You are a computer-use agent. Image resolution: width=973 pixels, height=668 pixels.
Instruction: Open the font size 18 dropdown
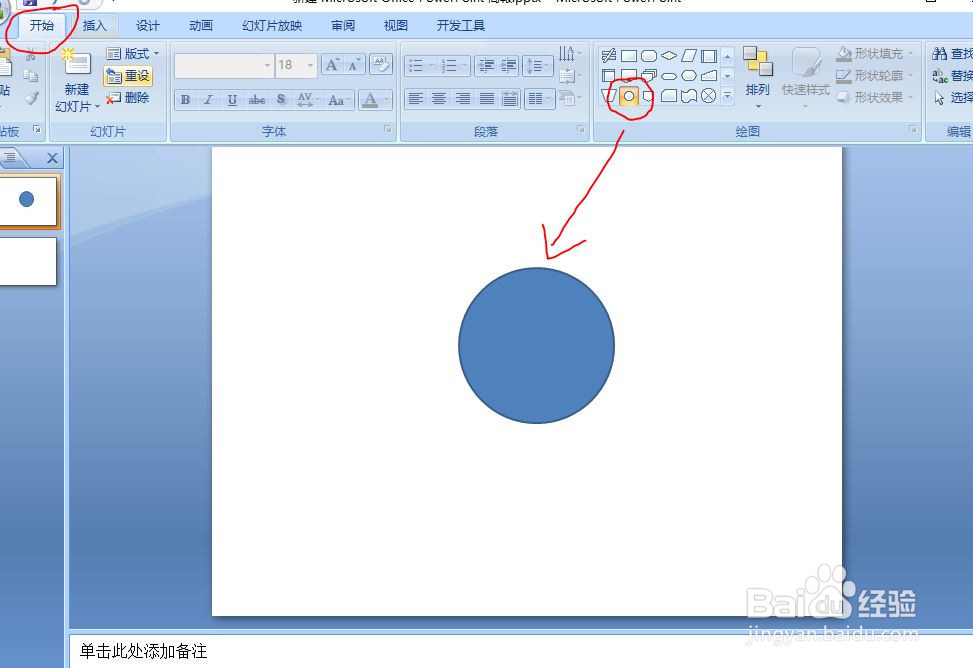click(x=296, y=65)
